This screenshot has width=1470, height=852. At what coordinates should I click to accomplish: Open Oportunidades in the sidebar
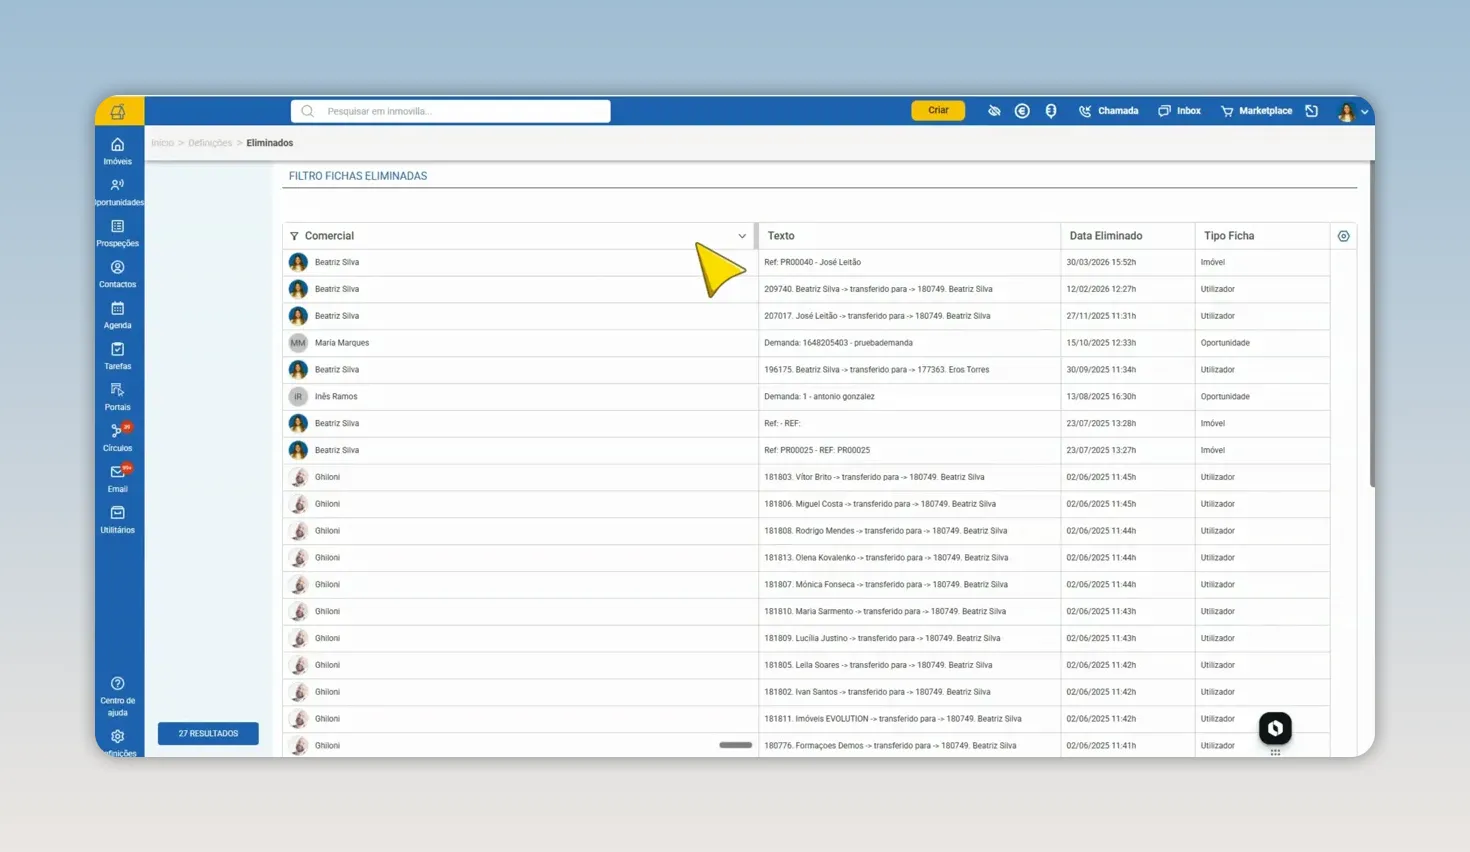tap(117, 192)
